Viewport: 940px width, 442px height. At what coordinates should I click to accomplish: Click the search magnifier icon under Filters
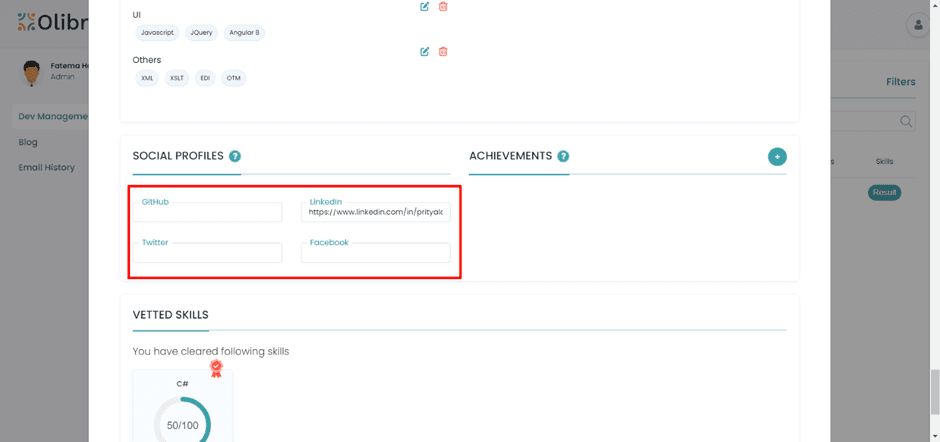(x=905, y=121)
